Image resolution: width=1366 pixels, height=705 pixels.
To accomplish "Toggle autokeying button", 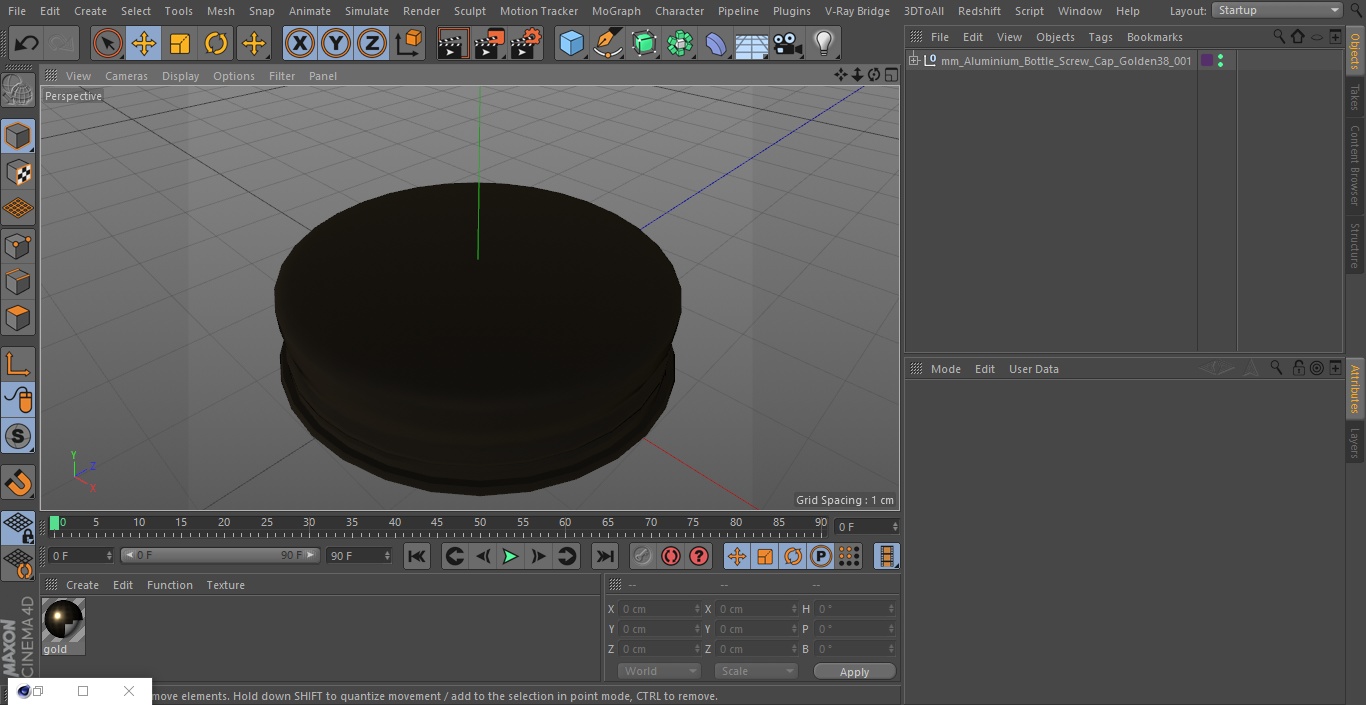I will tap(671, 556).
